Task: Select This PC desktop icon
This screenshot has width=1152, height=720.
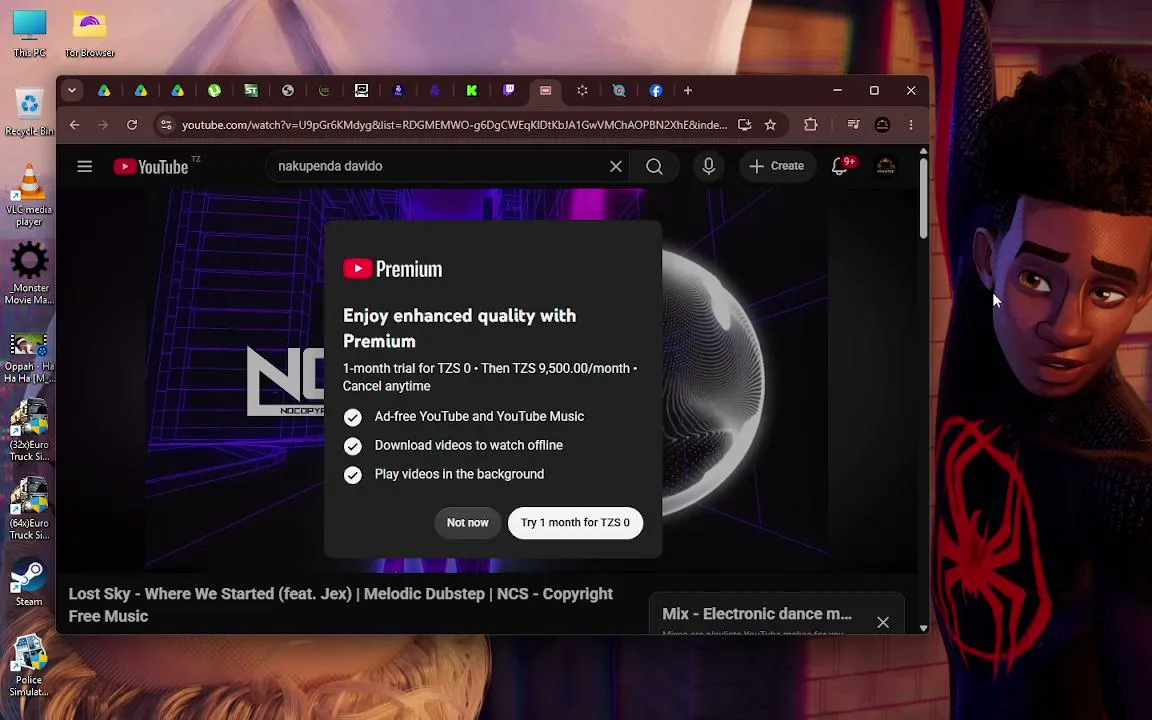Action: (29, 34)
